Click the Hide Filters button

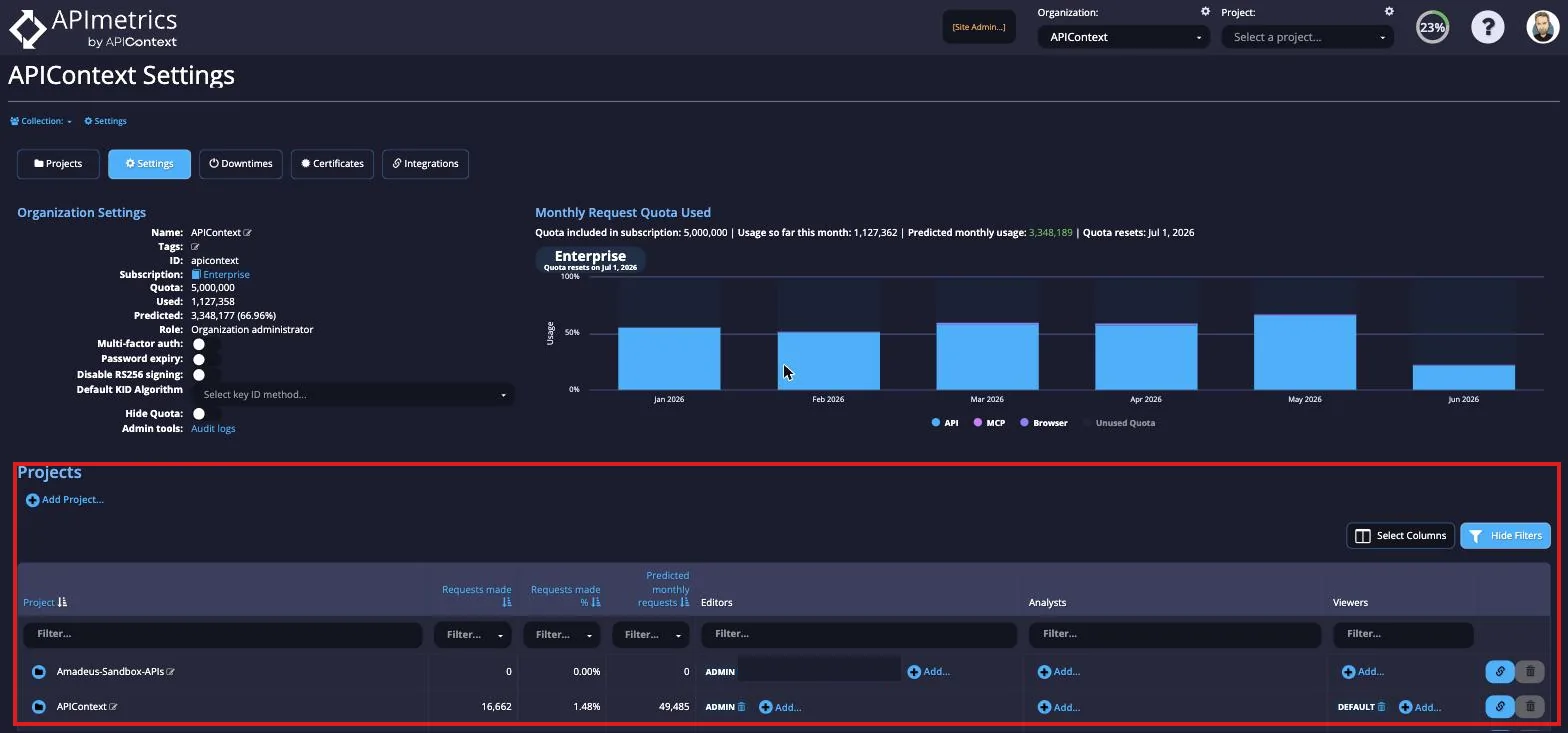1505,536
